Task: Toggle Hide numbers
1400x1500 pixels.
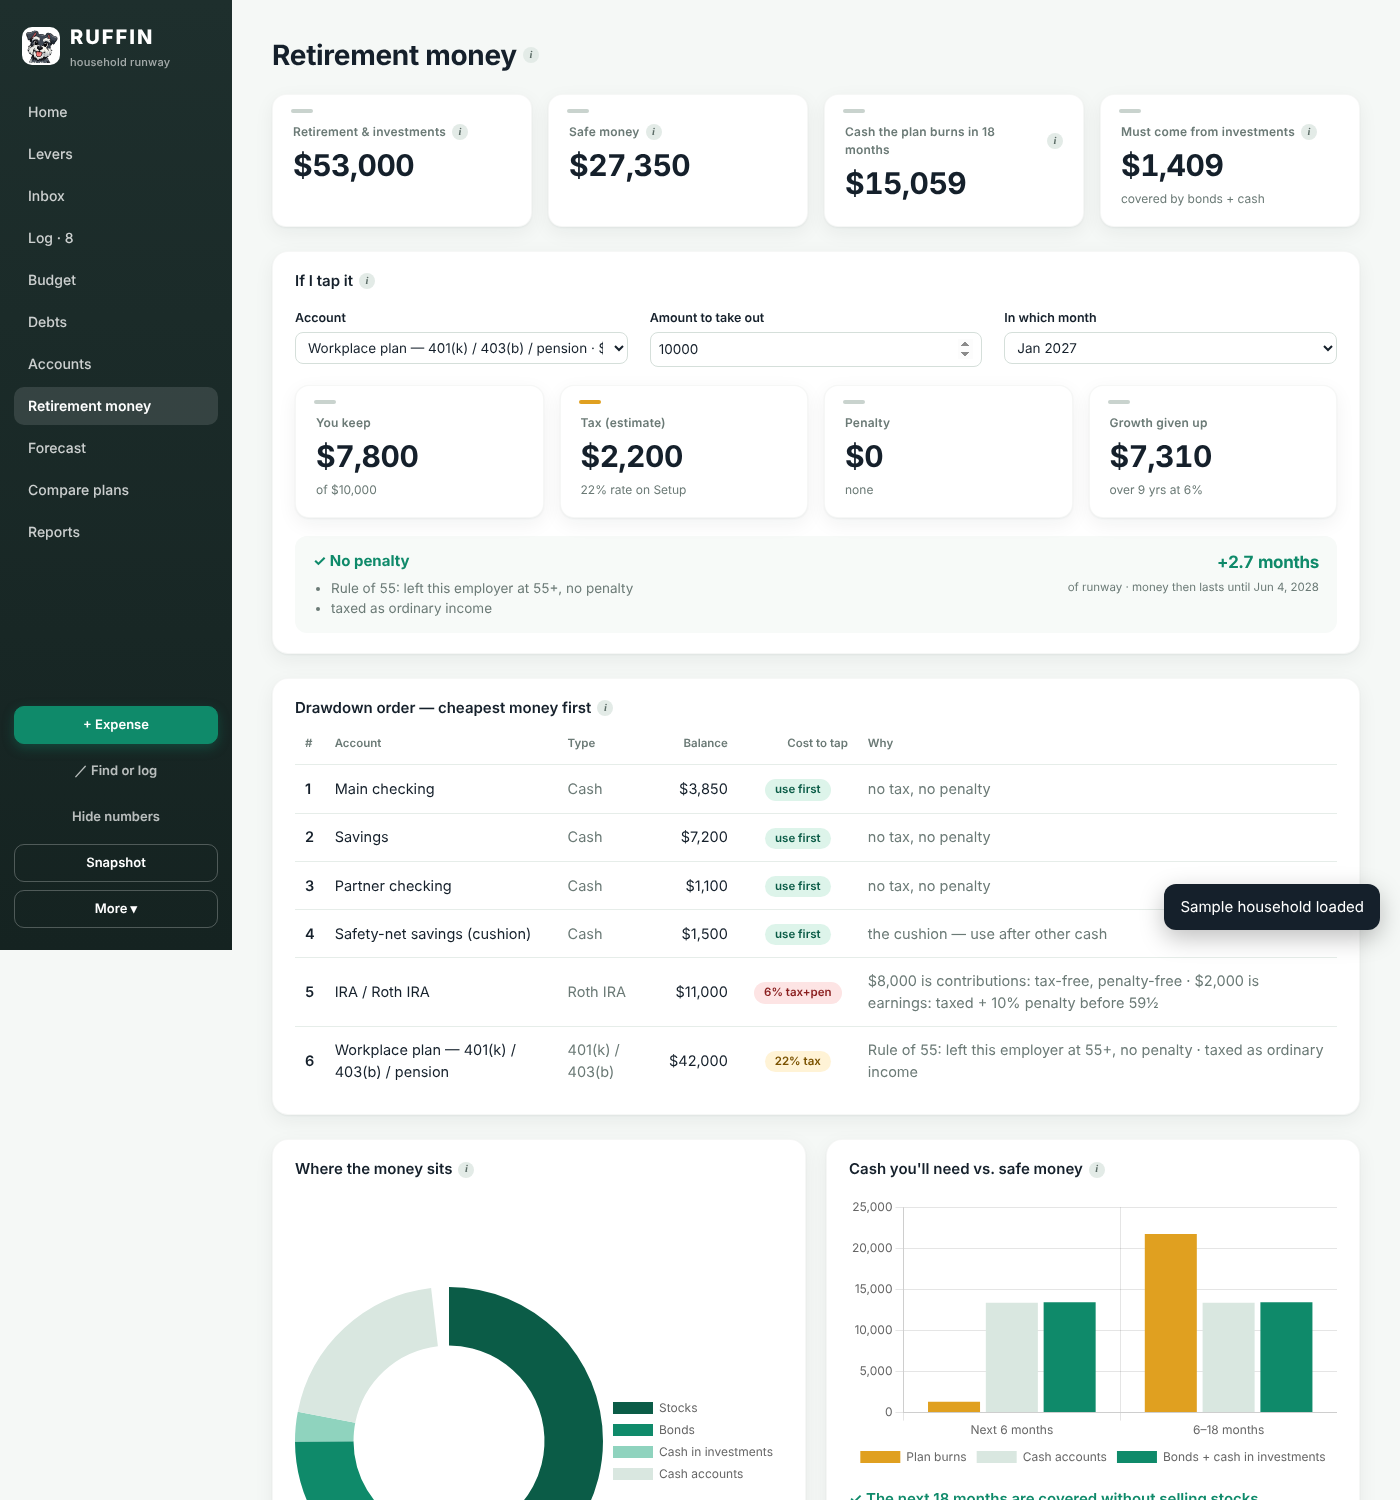Action: coord(116,817)
